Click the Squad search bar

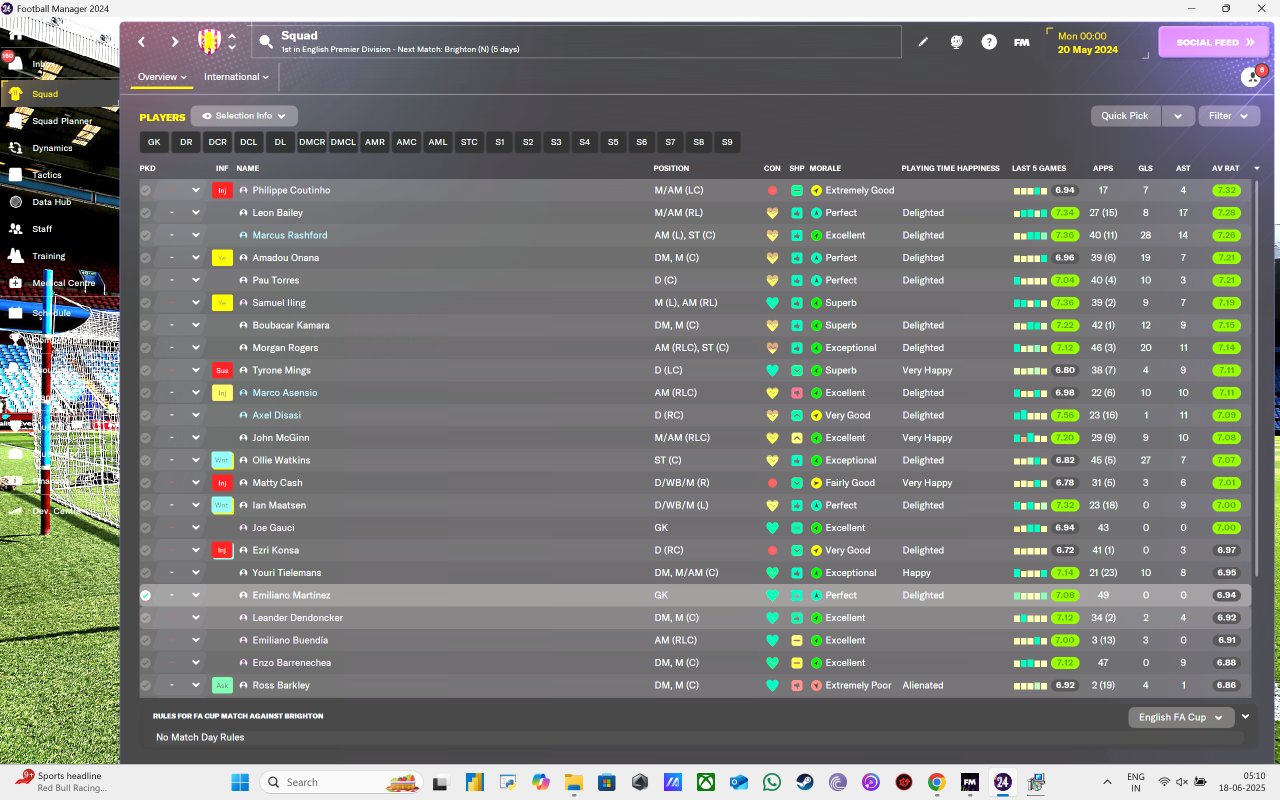pyautogui.click(x=577, y=42)
